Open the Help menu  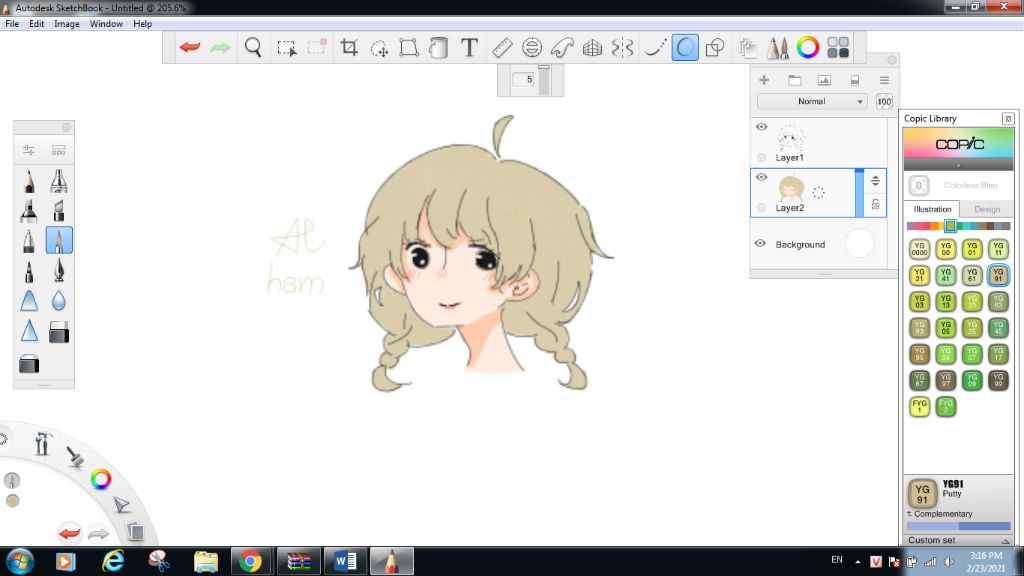(142, 24)
